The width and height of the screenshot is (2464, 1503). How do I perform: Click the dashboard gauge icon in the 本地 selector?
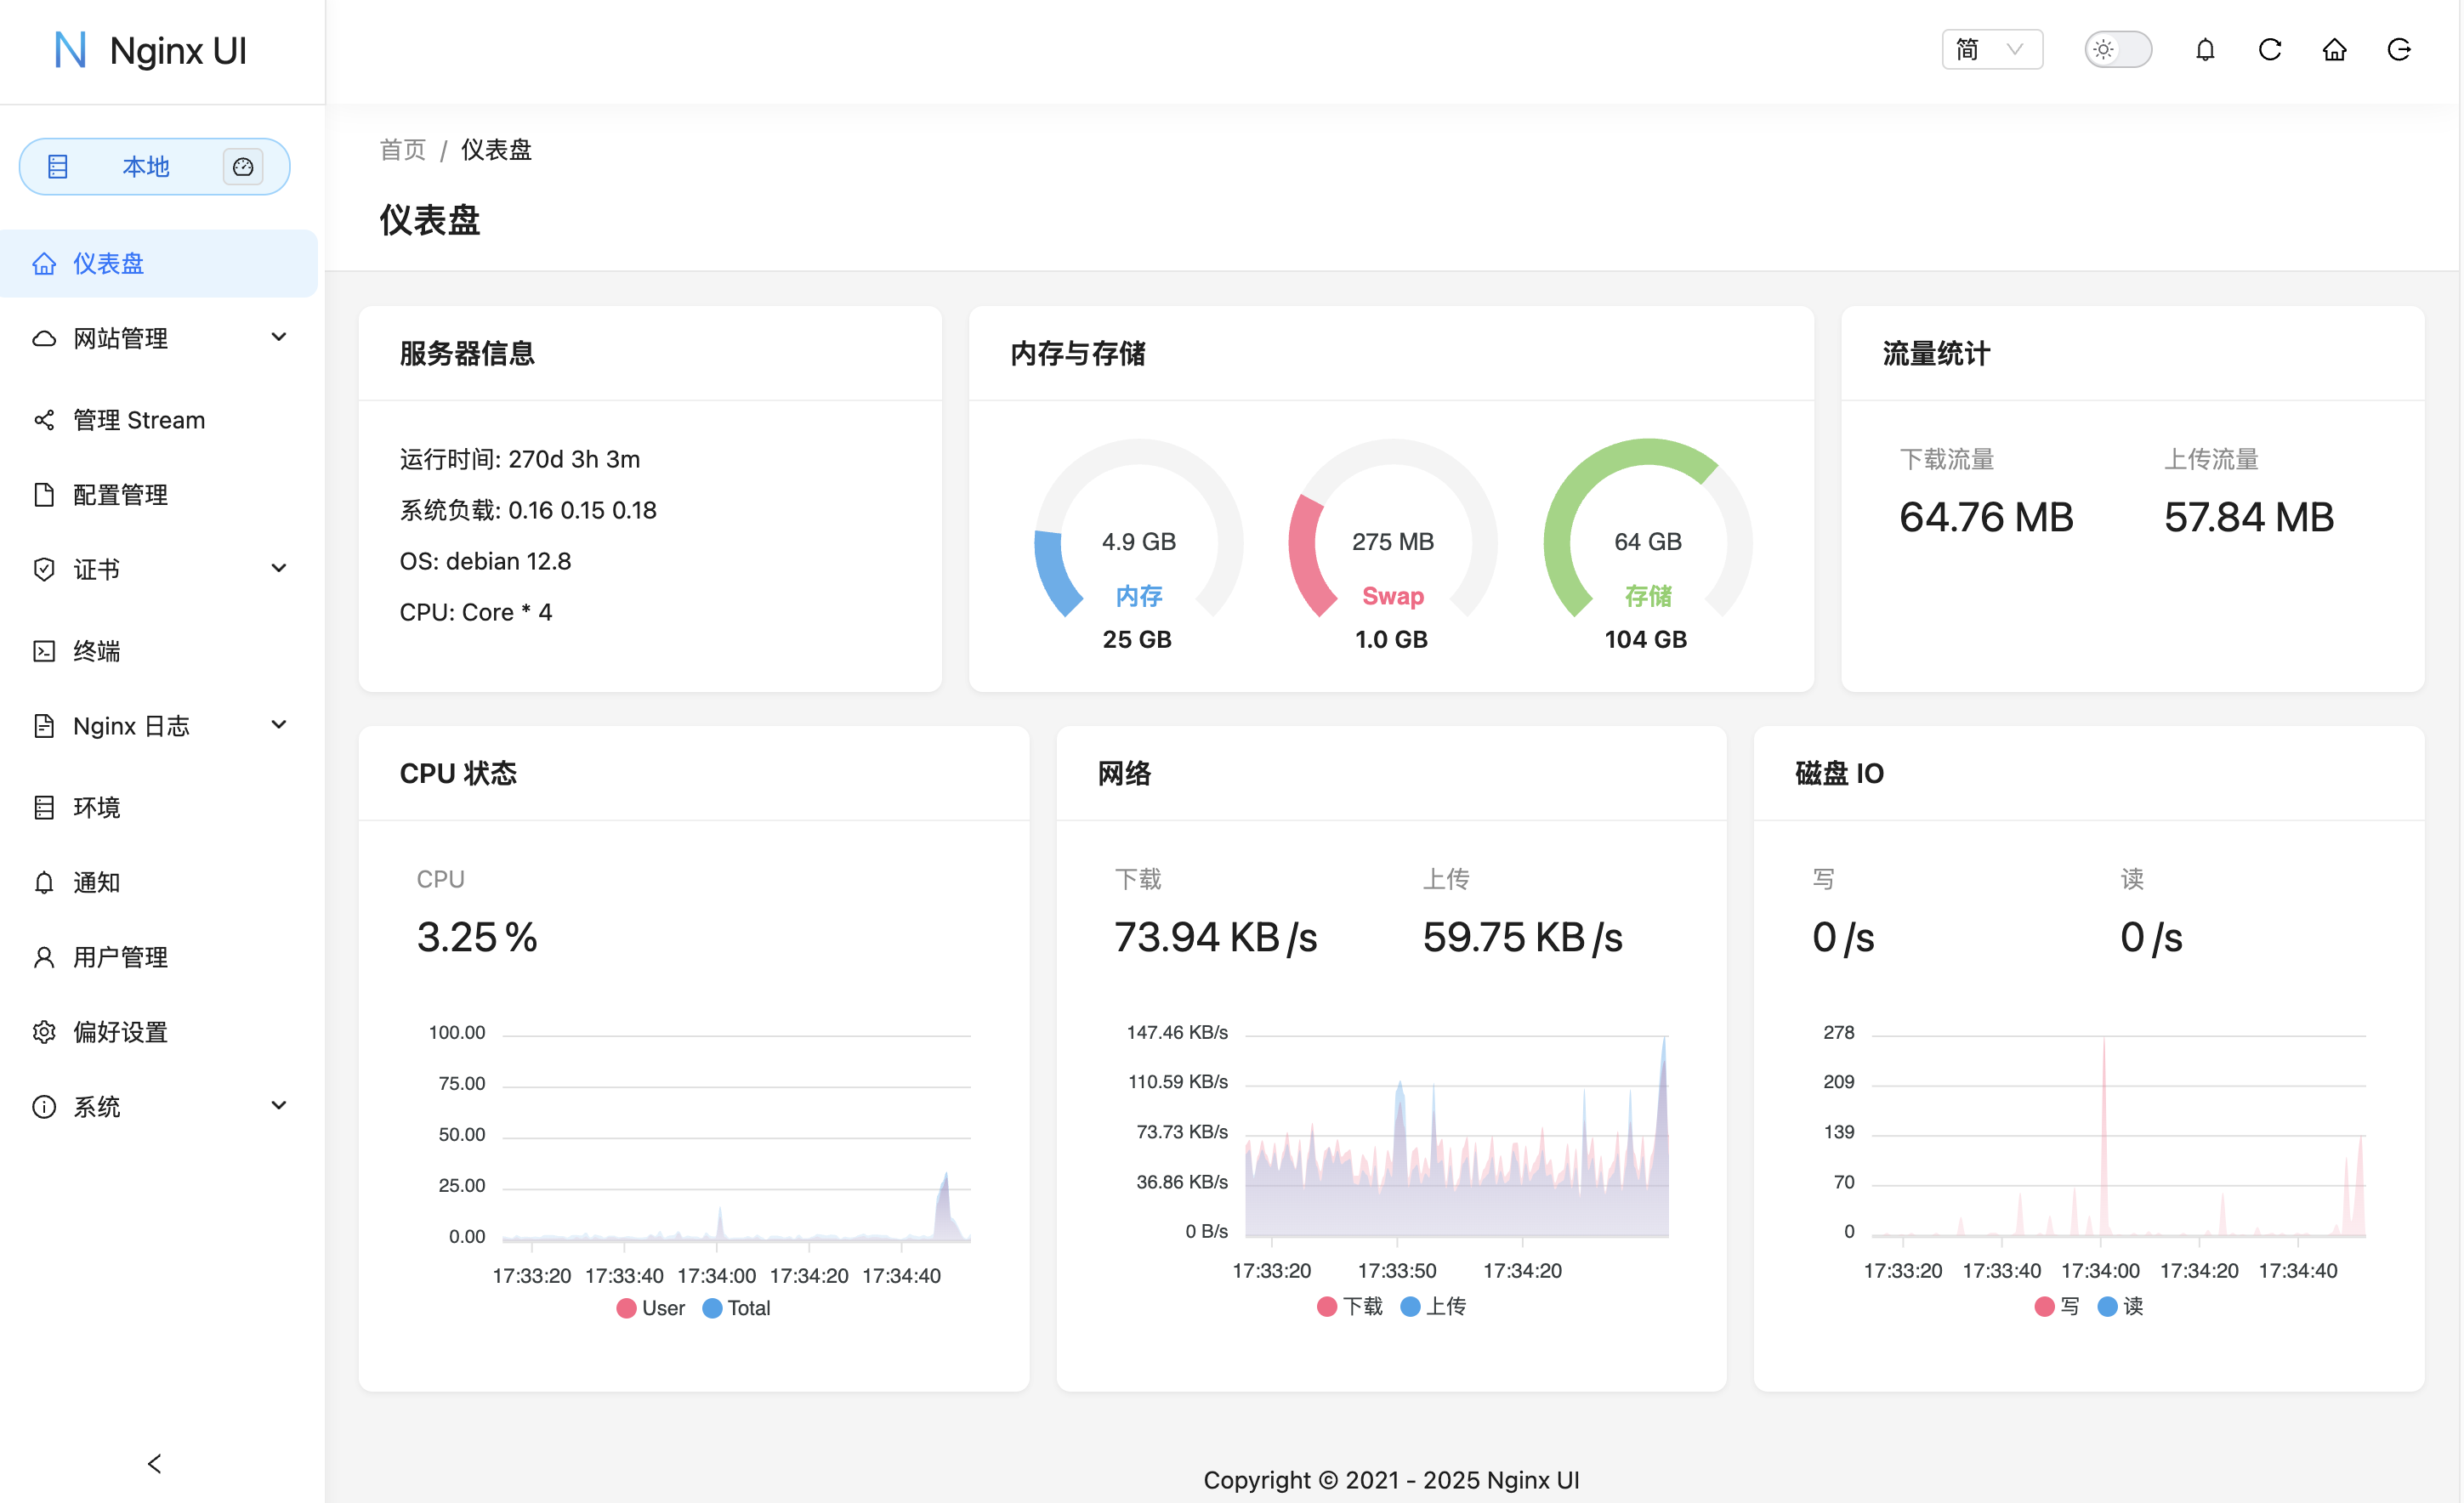tap(243, 167)
